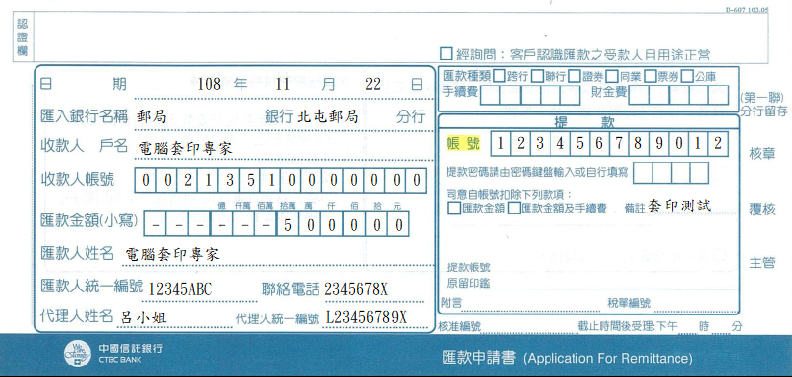Enable the 票券 checkbox
This screenshot has height=377, width=792.
(650, 76)
